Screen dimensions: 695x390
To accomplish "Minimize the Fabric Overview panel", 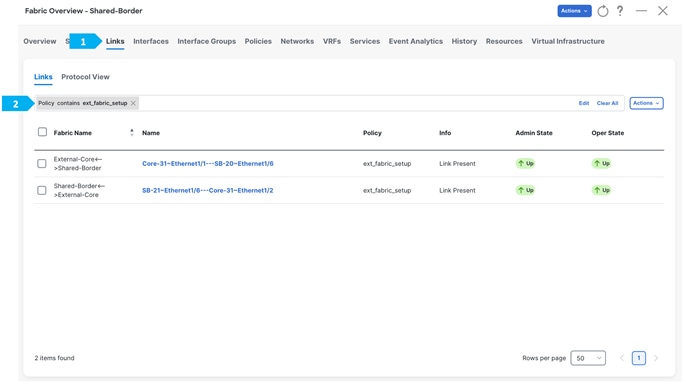I will 641,11.
